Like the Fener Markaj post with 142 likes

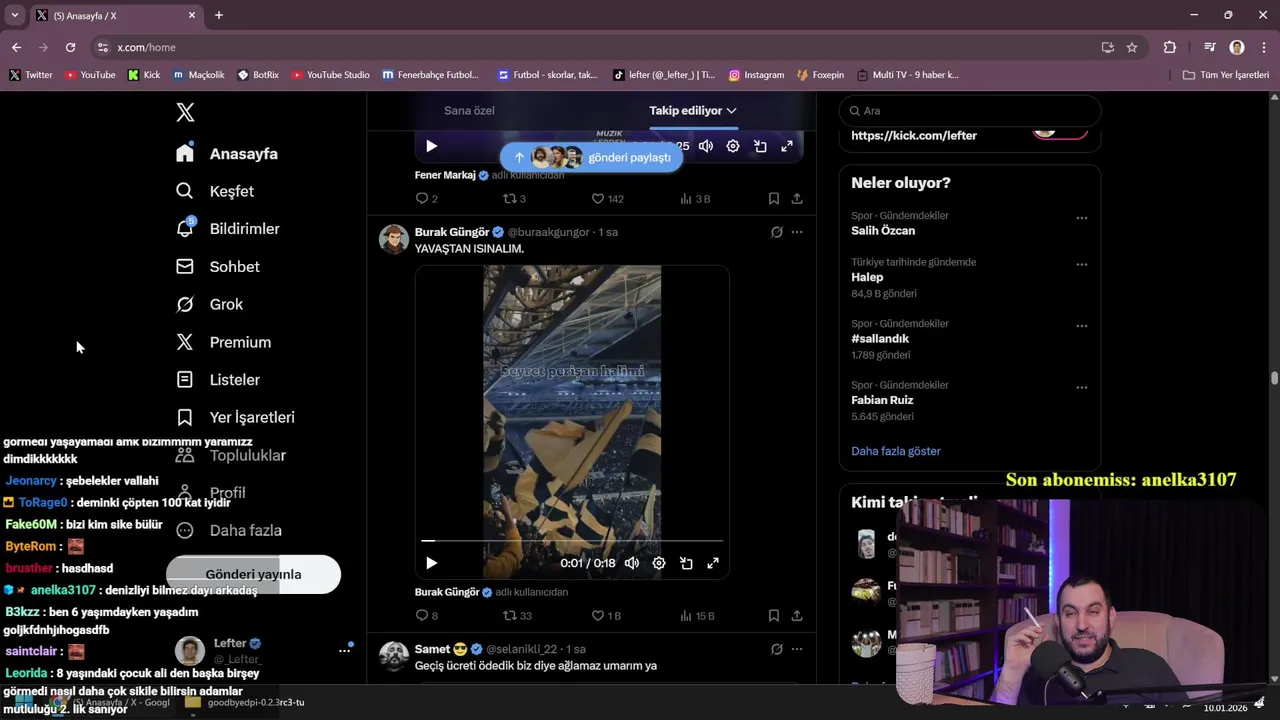[x=608, y=199]
